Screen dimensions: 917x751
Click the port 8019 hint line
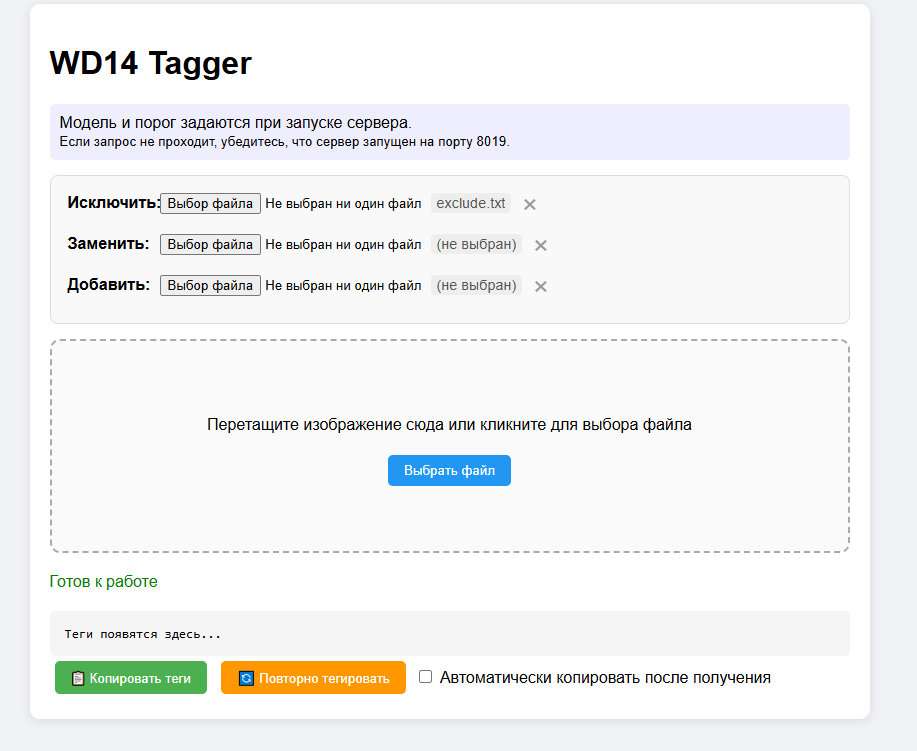(x=284, y=142)
